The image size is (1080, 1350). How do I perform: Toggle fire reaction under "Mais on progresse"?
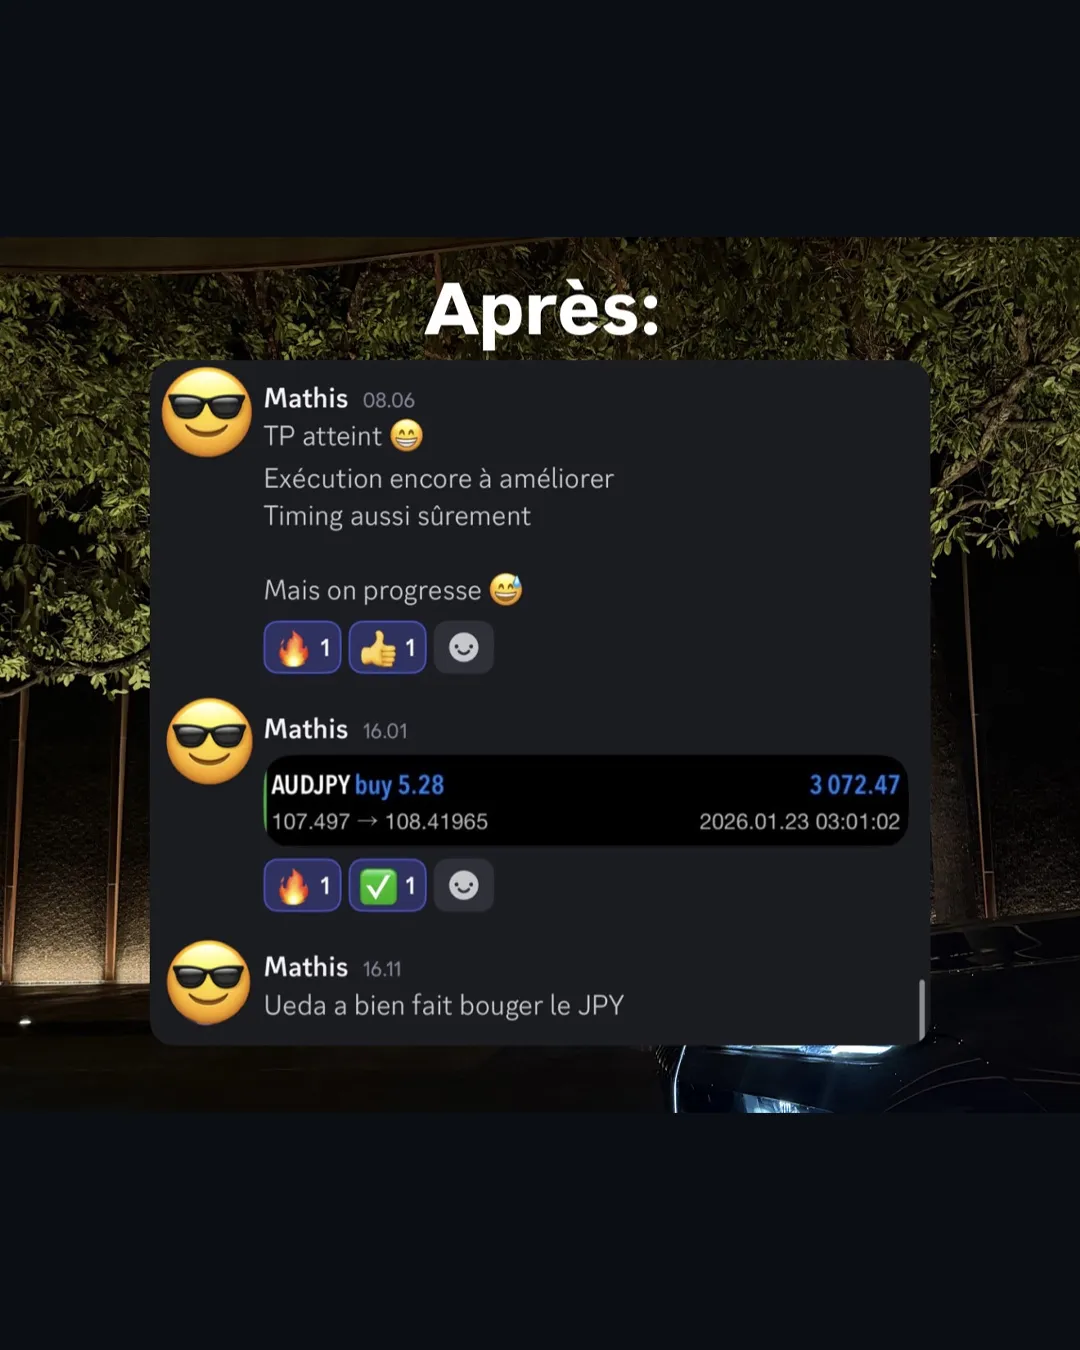[303, 648]
